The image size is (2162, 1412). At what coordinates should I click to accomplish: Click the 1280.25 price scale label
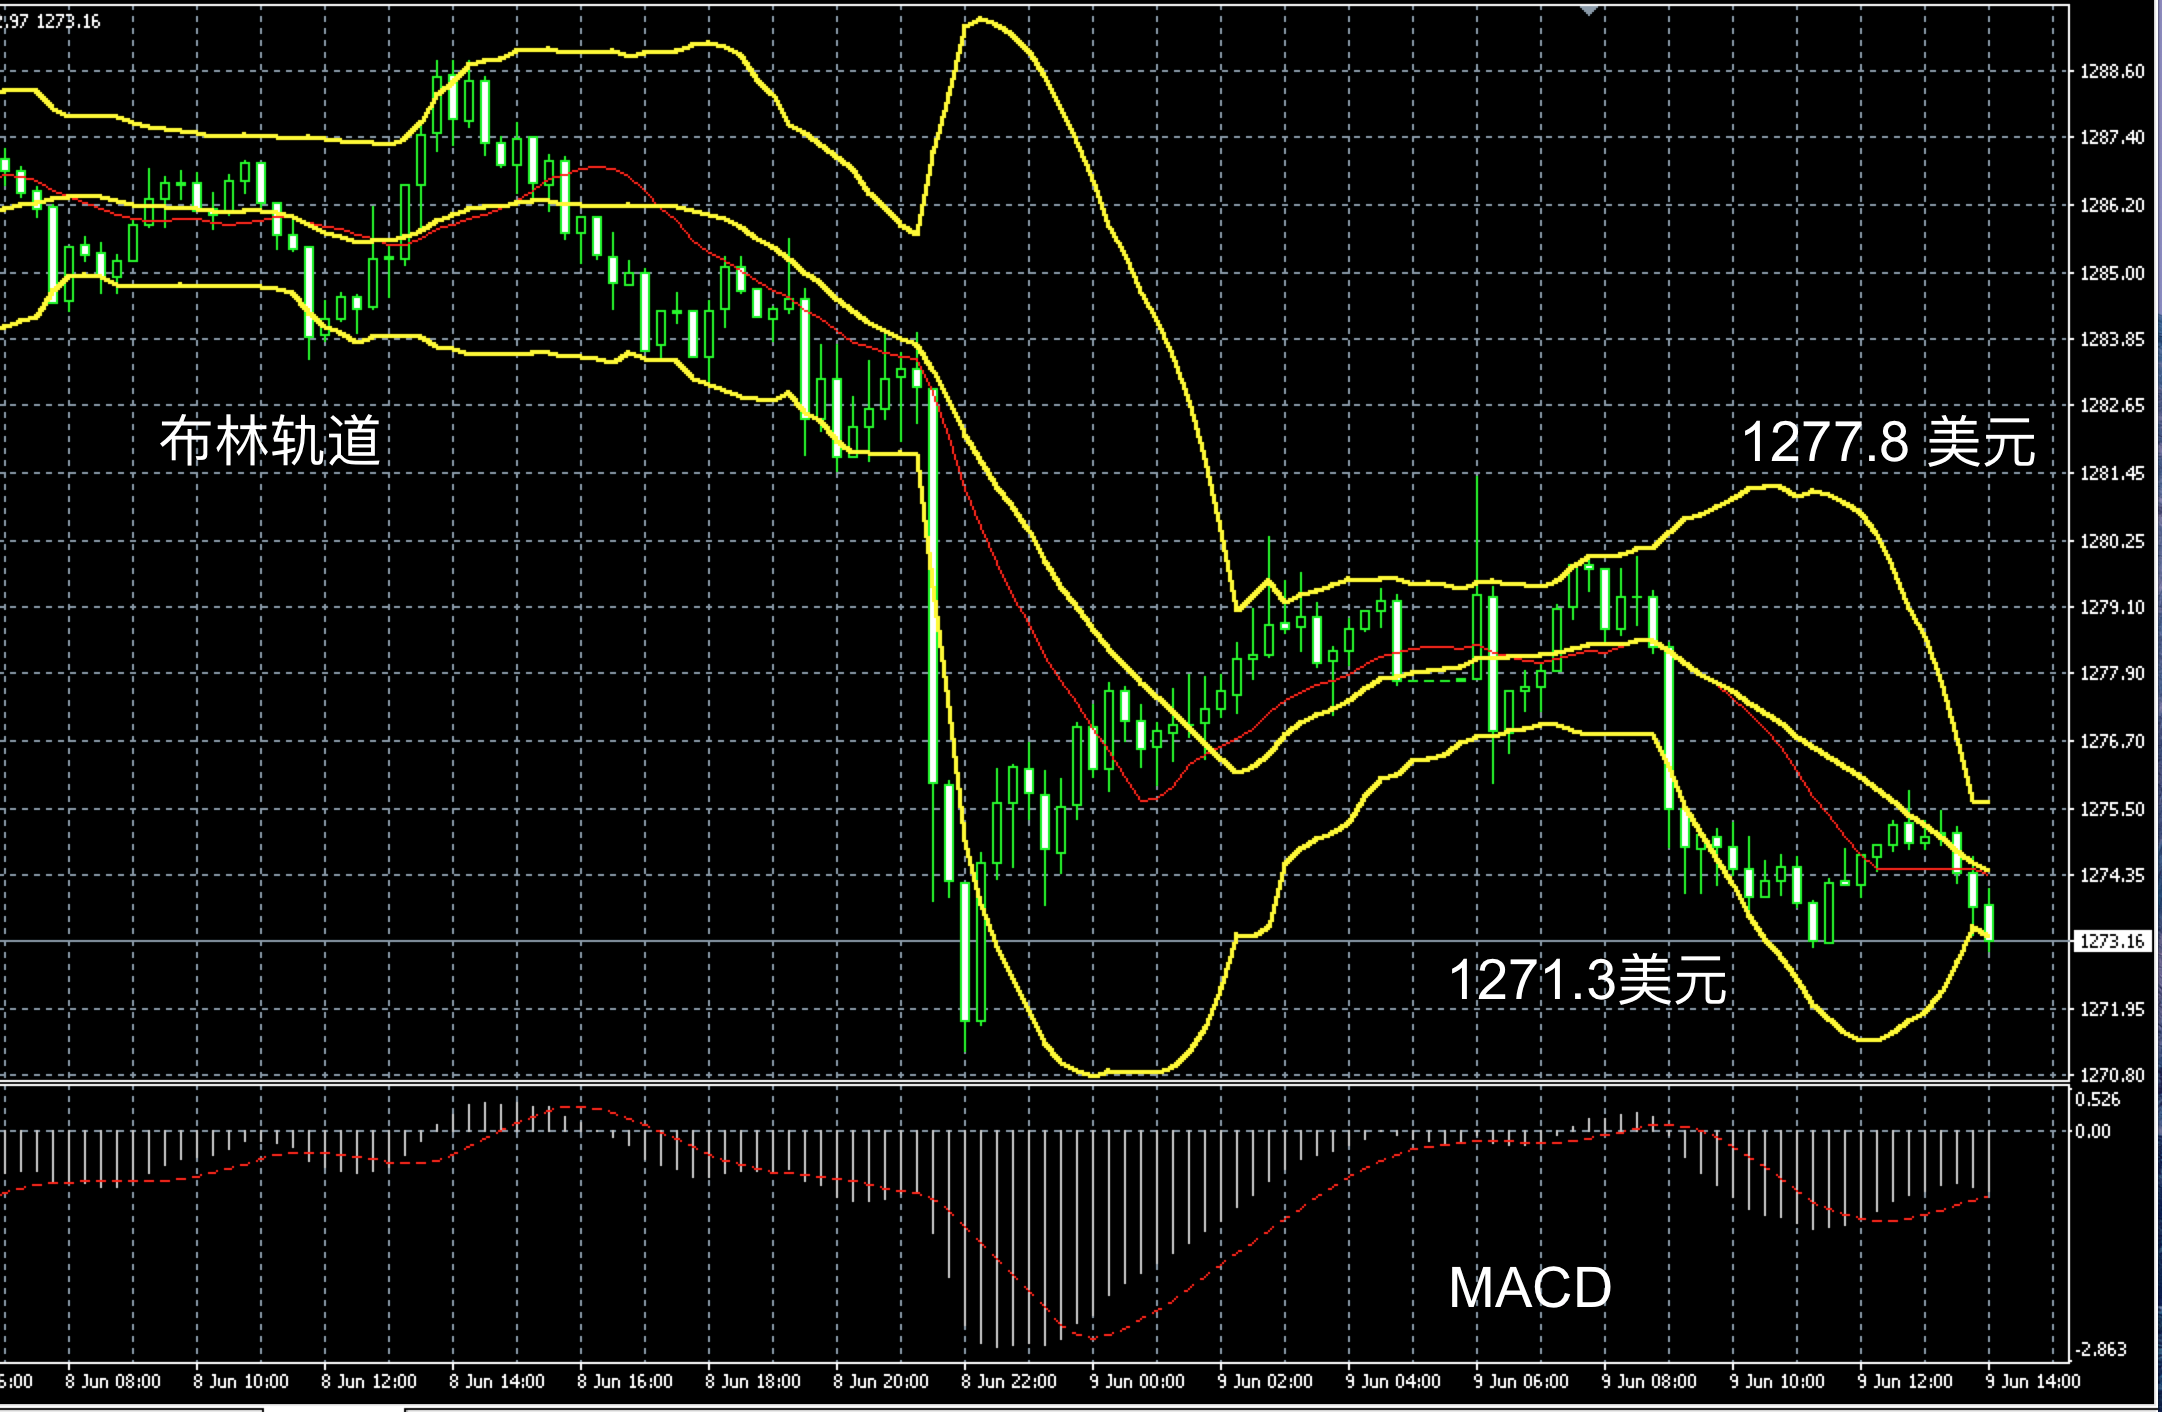pyautogui.click(x=2112, y=541)
